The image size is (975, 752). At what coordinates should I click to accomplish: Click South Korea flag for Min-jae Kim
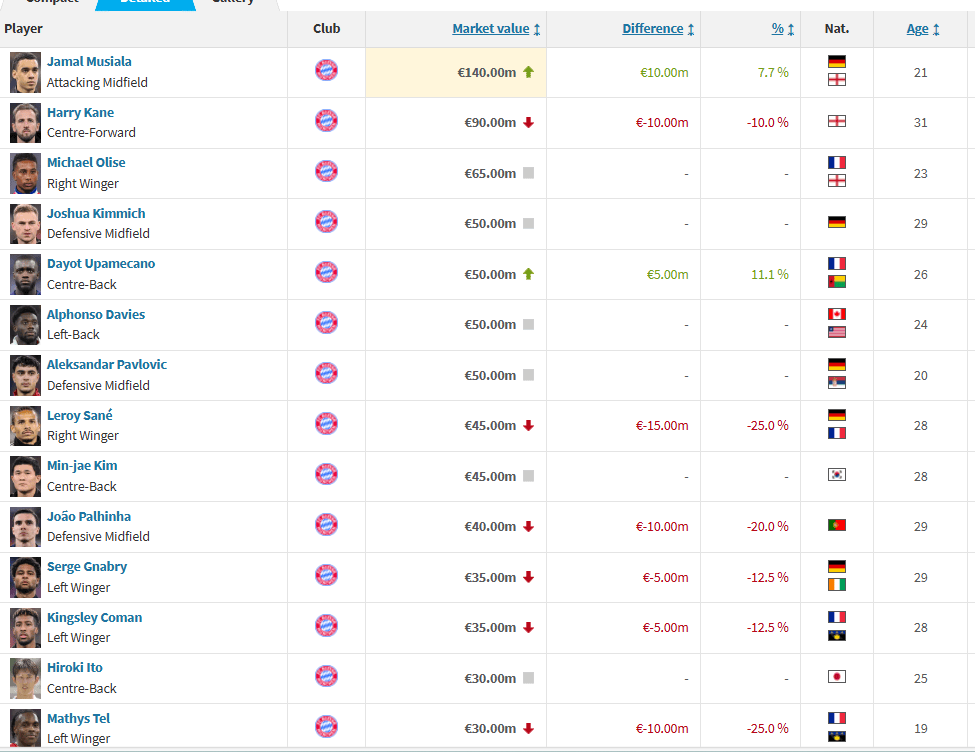pyautogui.click(x=837, y=475)
